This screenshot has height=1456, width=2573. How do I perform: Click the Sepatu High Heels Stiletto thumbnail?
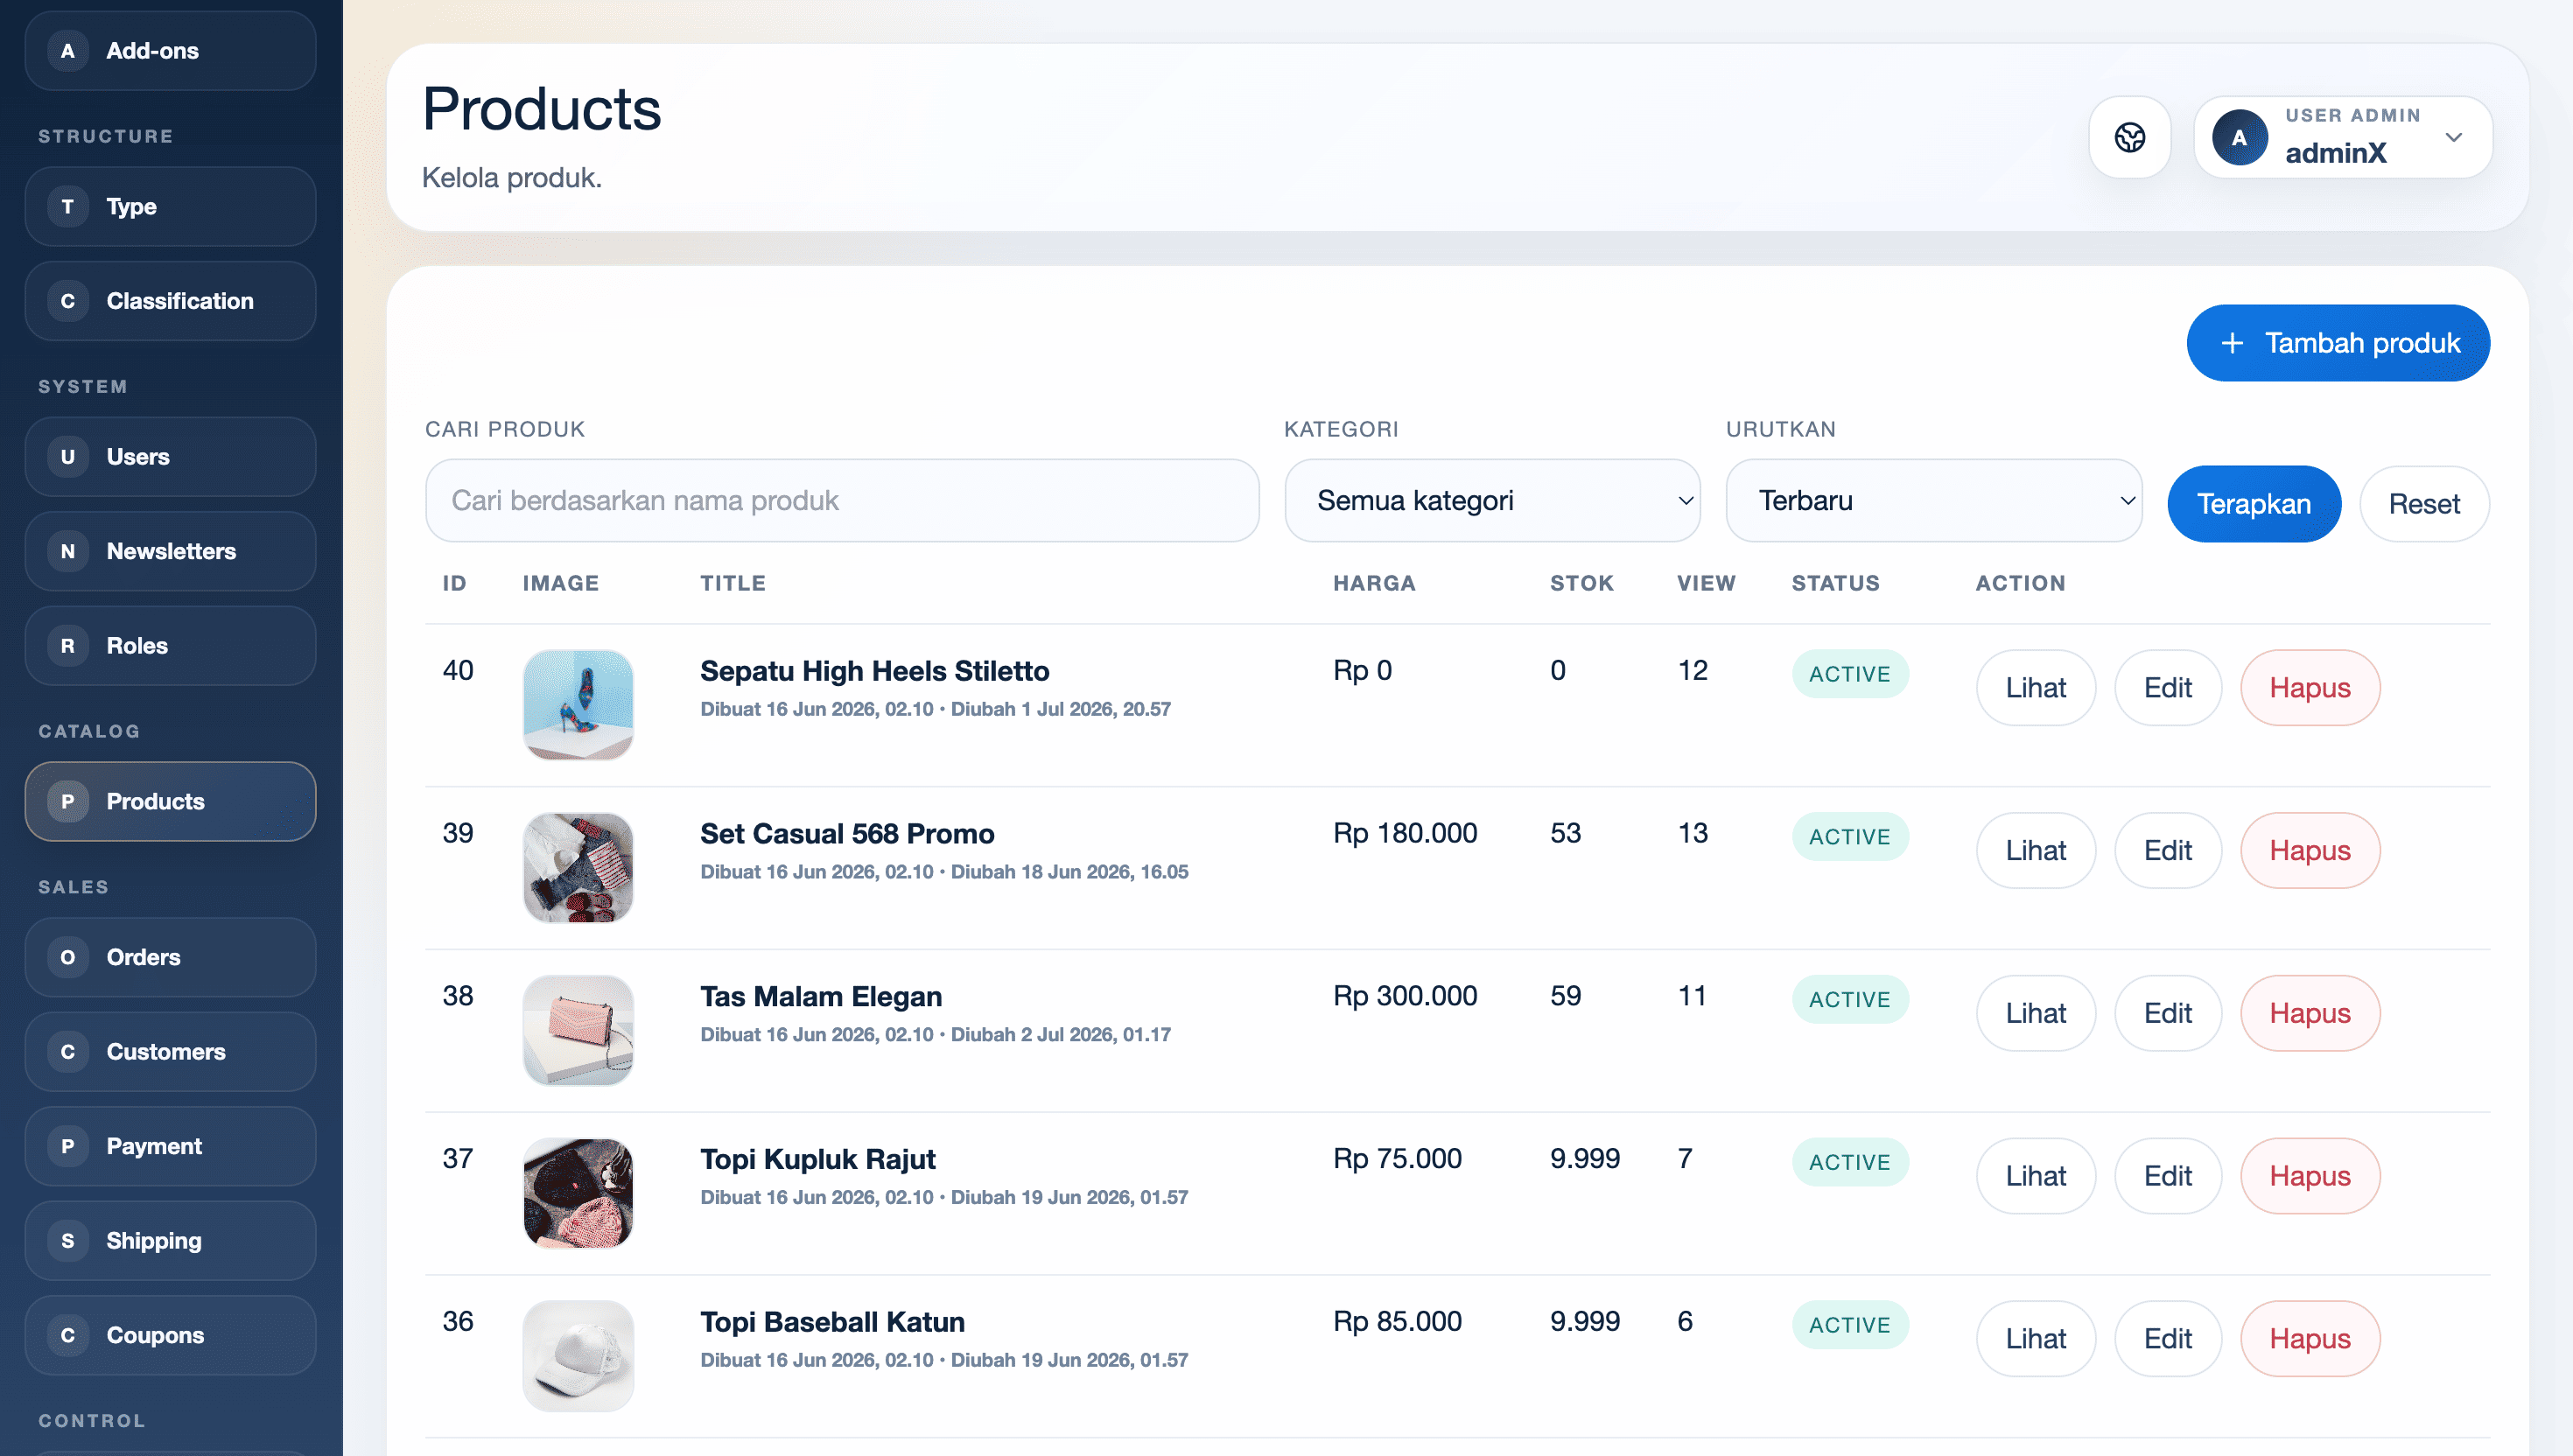[578, 705]
